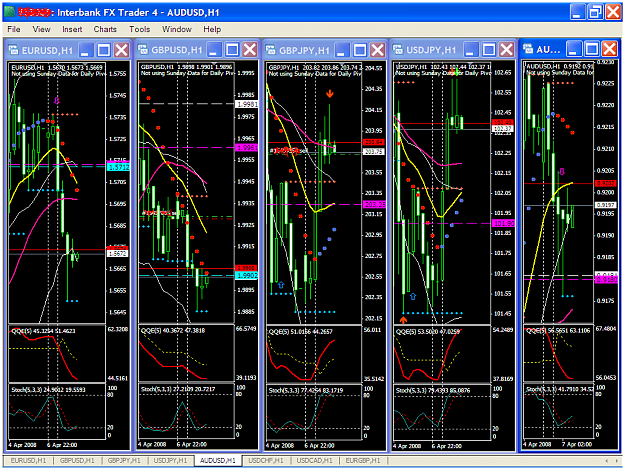
Task: Close the EURUSD,H1 chart window
Action: pos(121,50)
